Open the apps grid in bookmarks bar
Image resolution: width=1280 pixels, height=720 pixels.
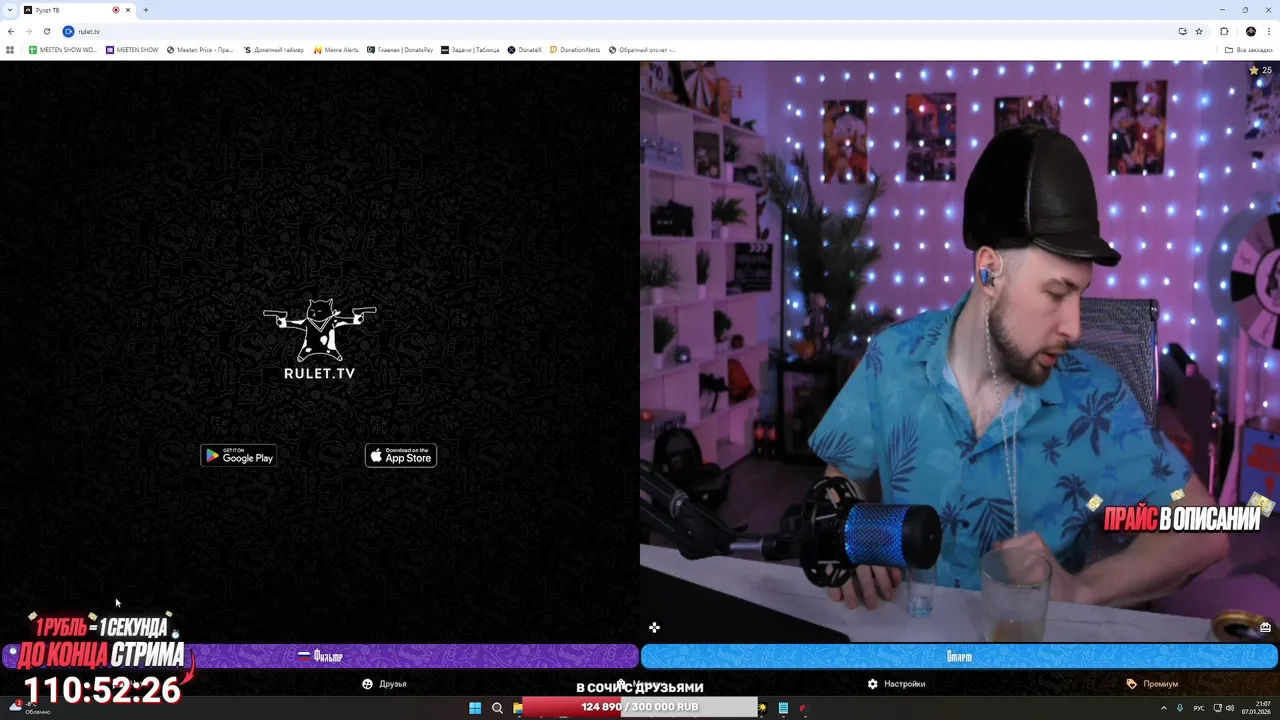(10, 49)
